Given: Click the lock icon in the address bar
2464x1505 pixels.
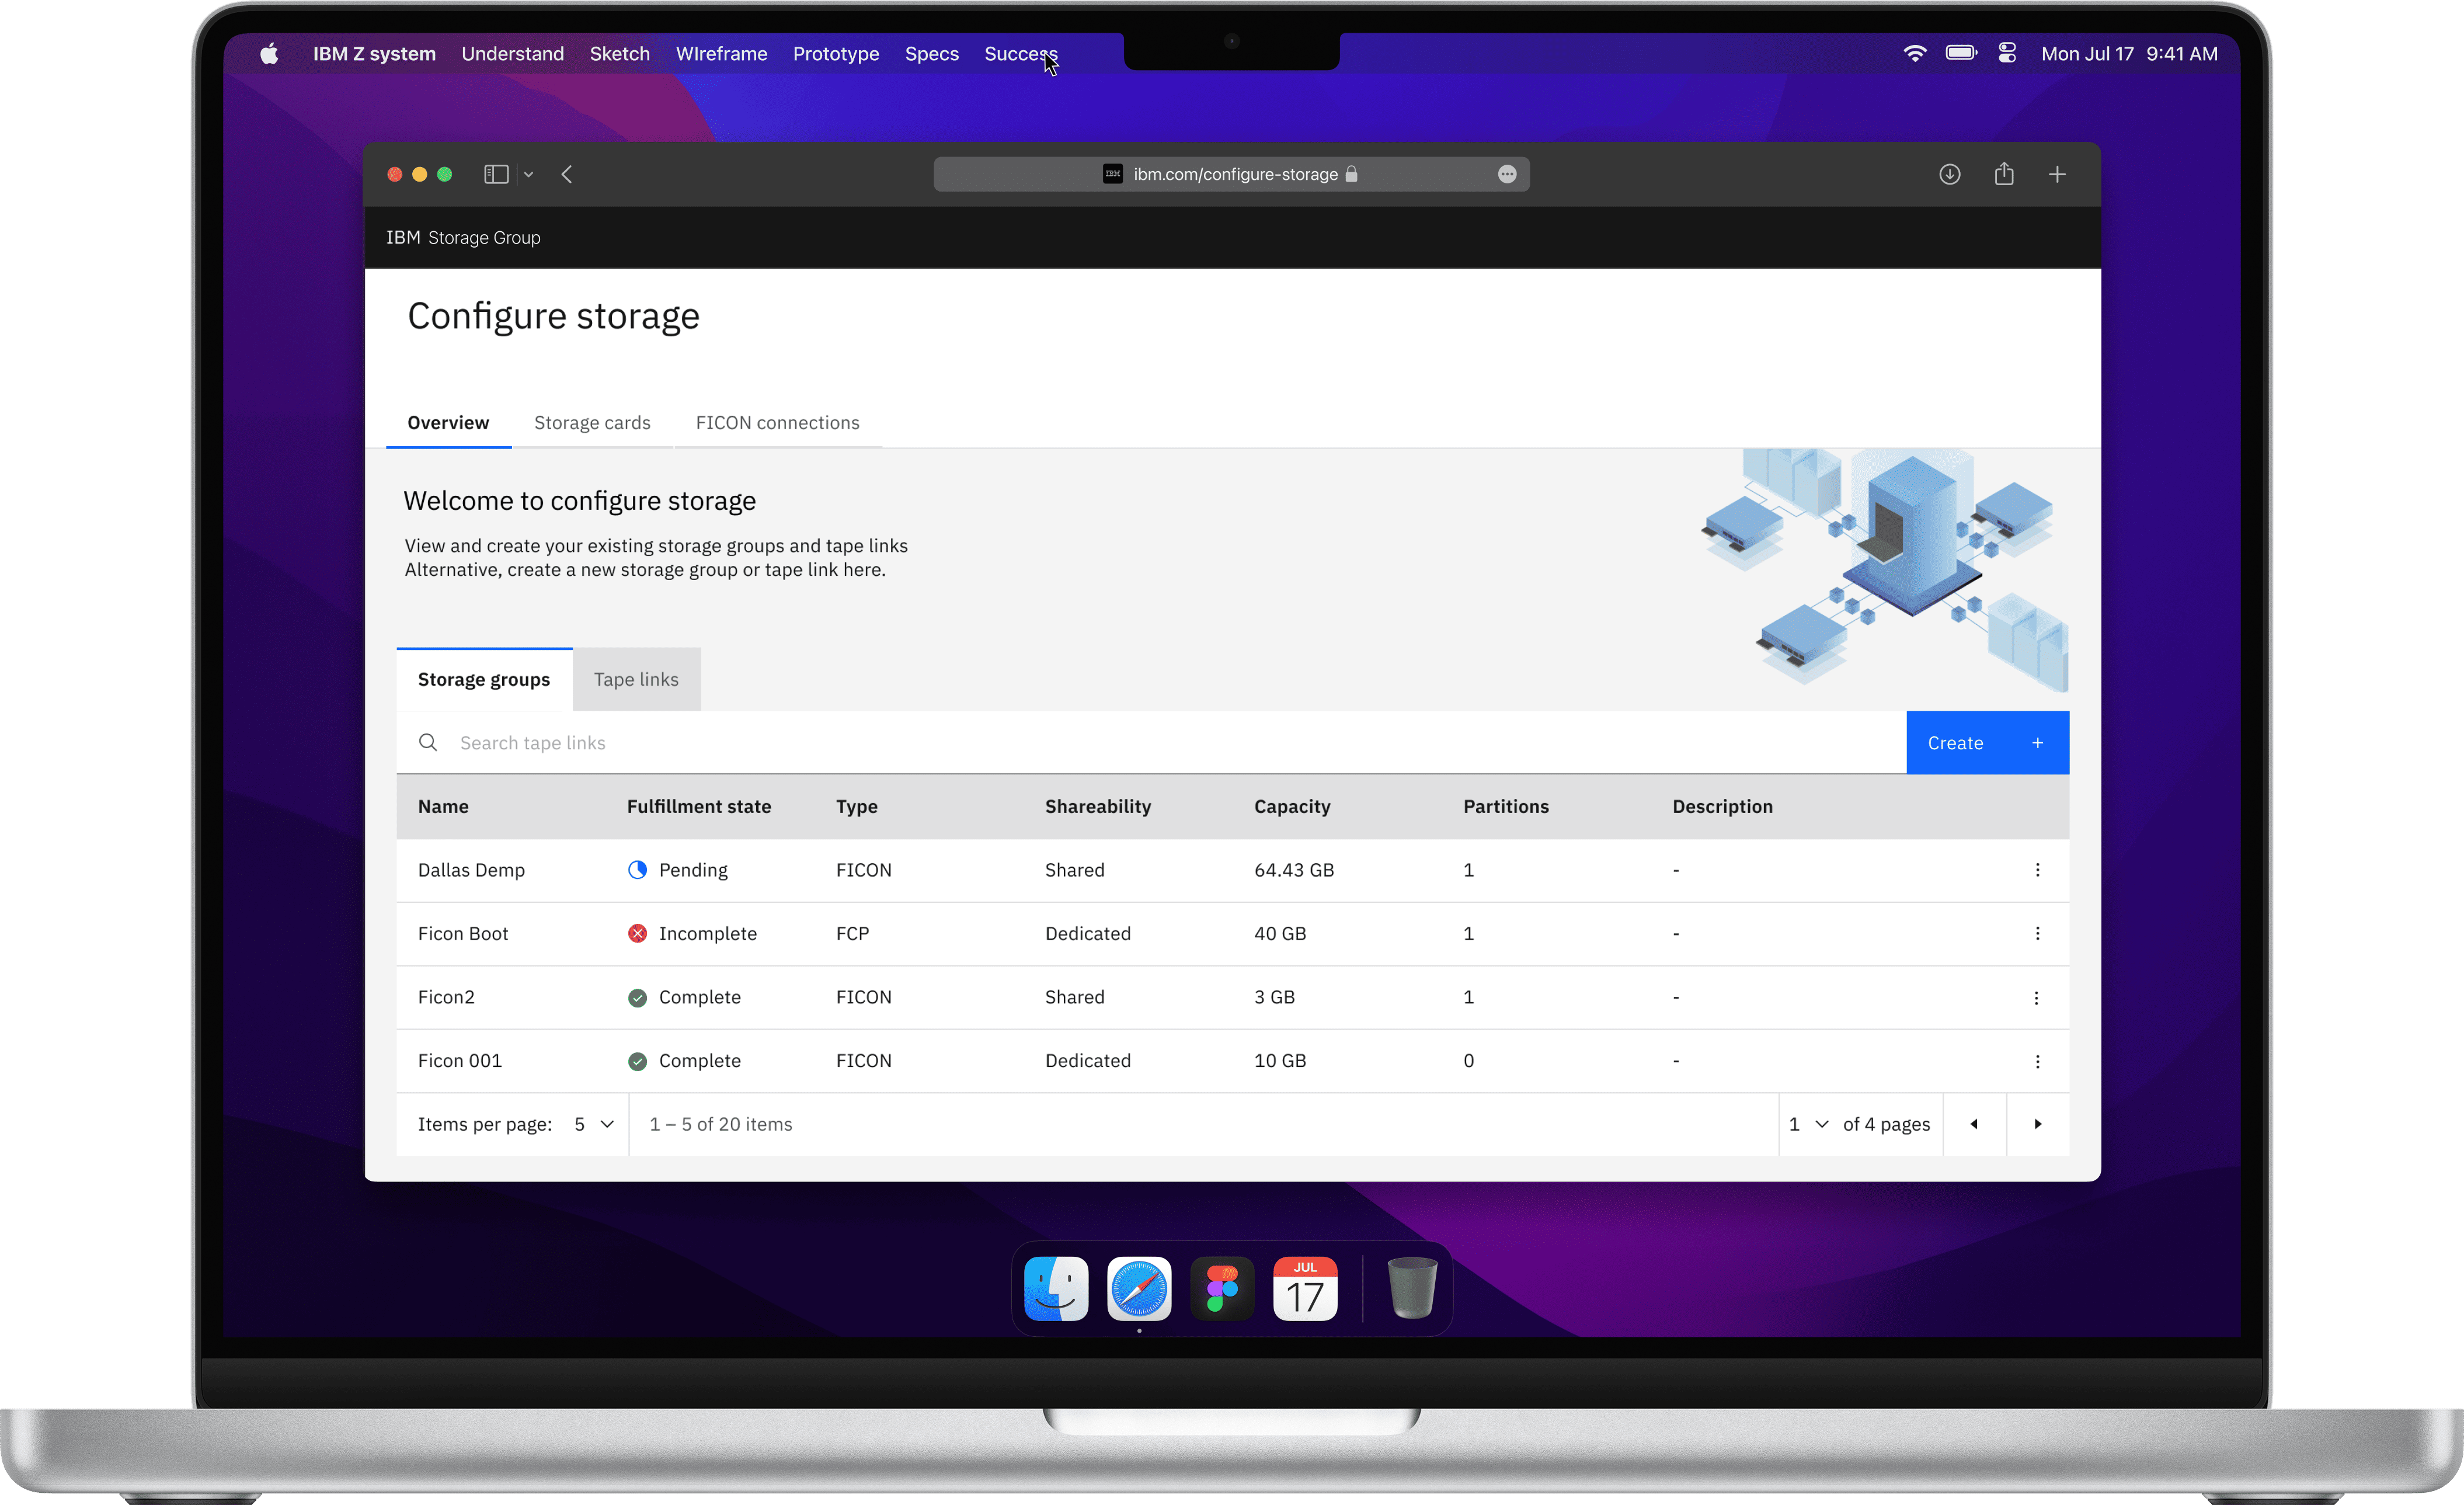Looking at the screenshot, I should click(x=1351, y=174).
